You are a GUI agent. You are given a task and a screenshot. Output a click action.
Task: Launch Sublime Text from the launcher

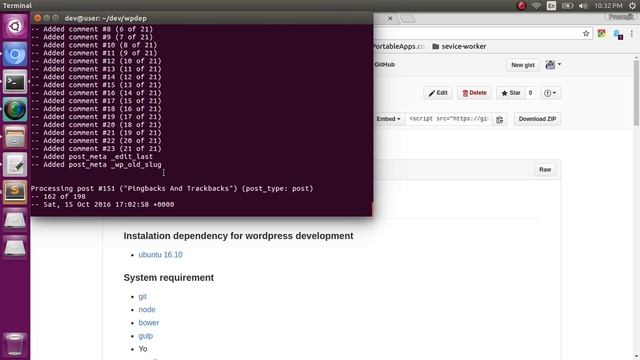pos(15,192)
